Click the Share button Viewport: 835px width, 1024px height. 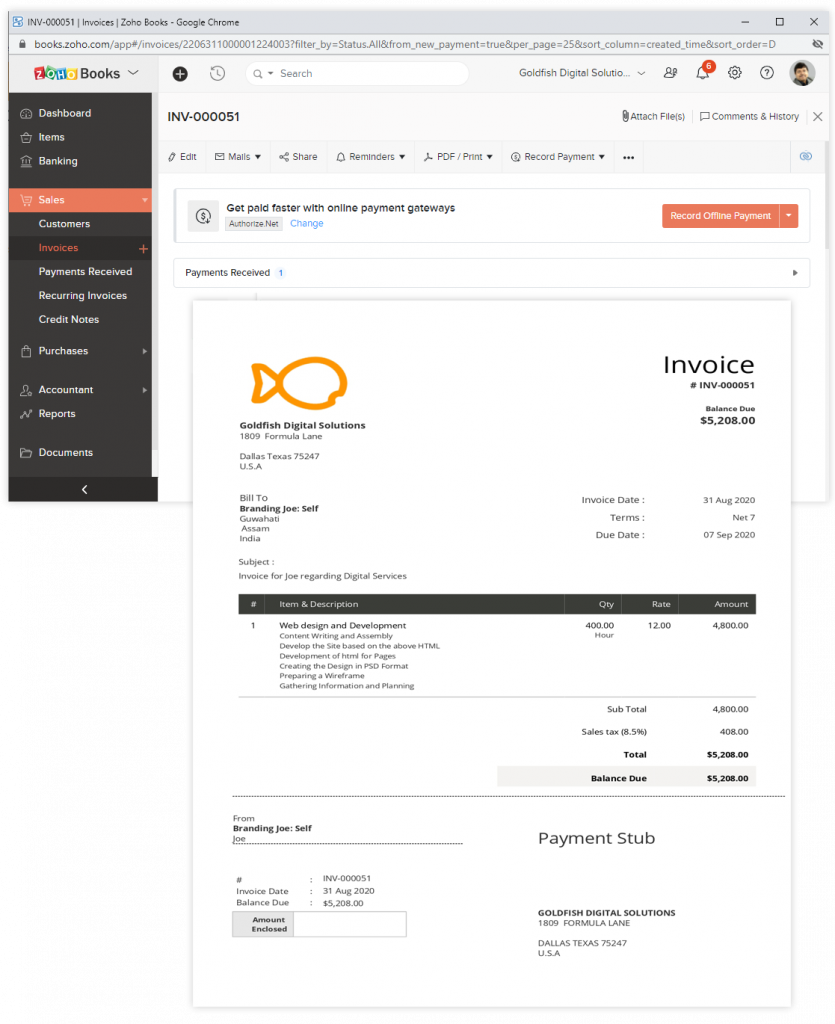click(x=298, y=157)
